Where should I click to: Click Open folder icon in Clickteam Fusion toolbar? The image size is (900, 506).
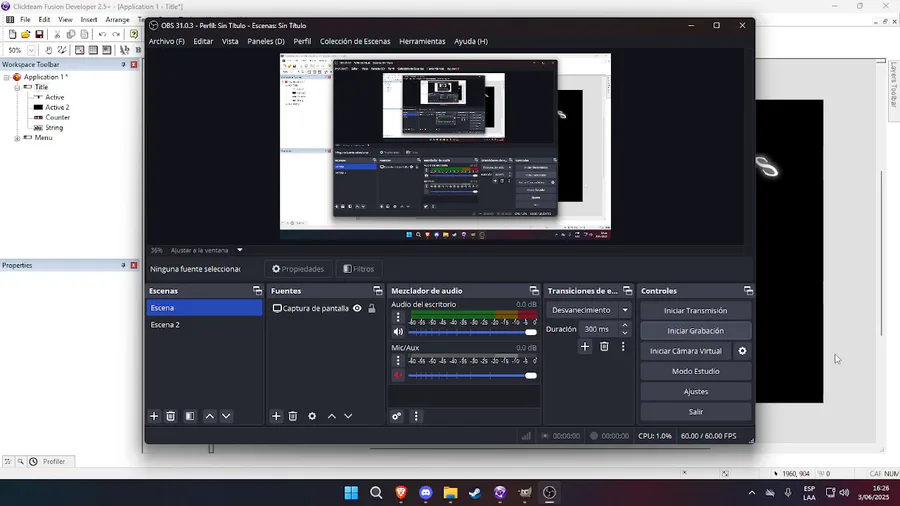[25, 34]
